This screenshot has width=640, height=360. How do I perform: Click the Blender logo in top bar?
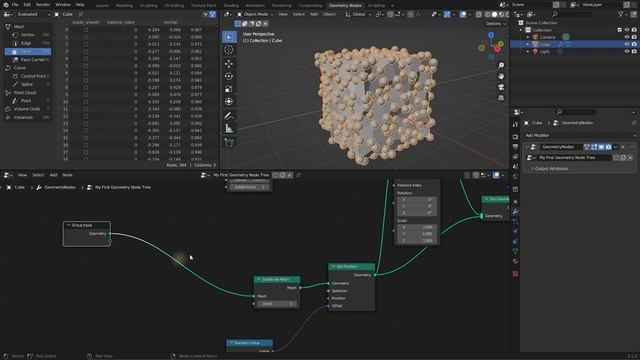[x=5, y=5]
